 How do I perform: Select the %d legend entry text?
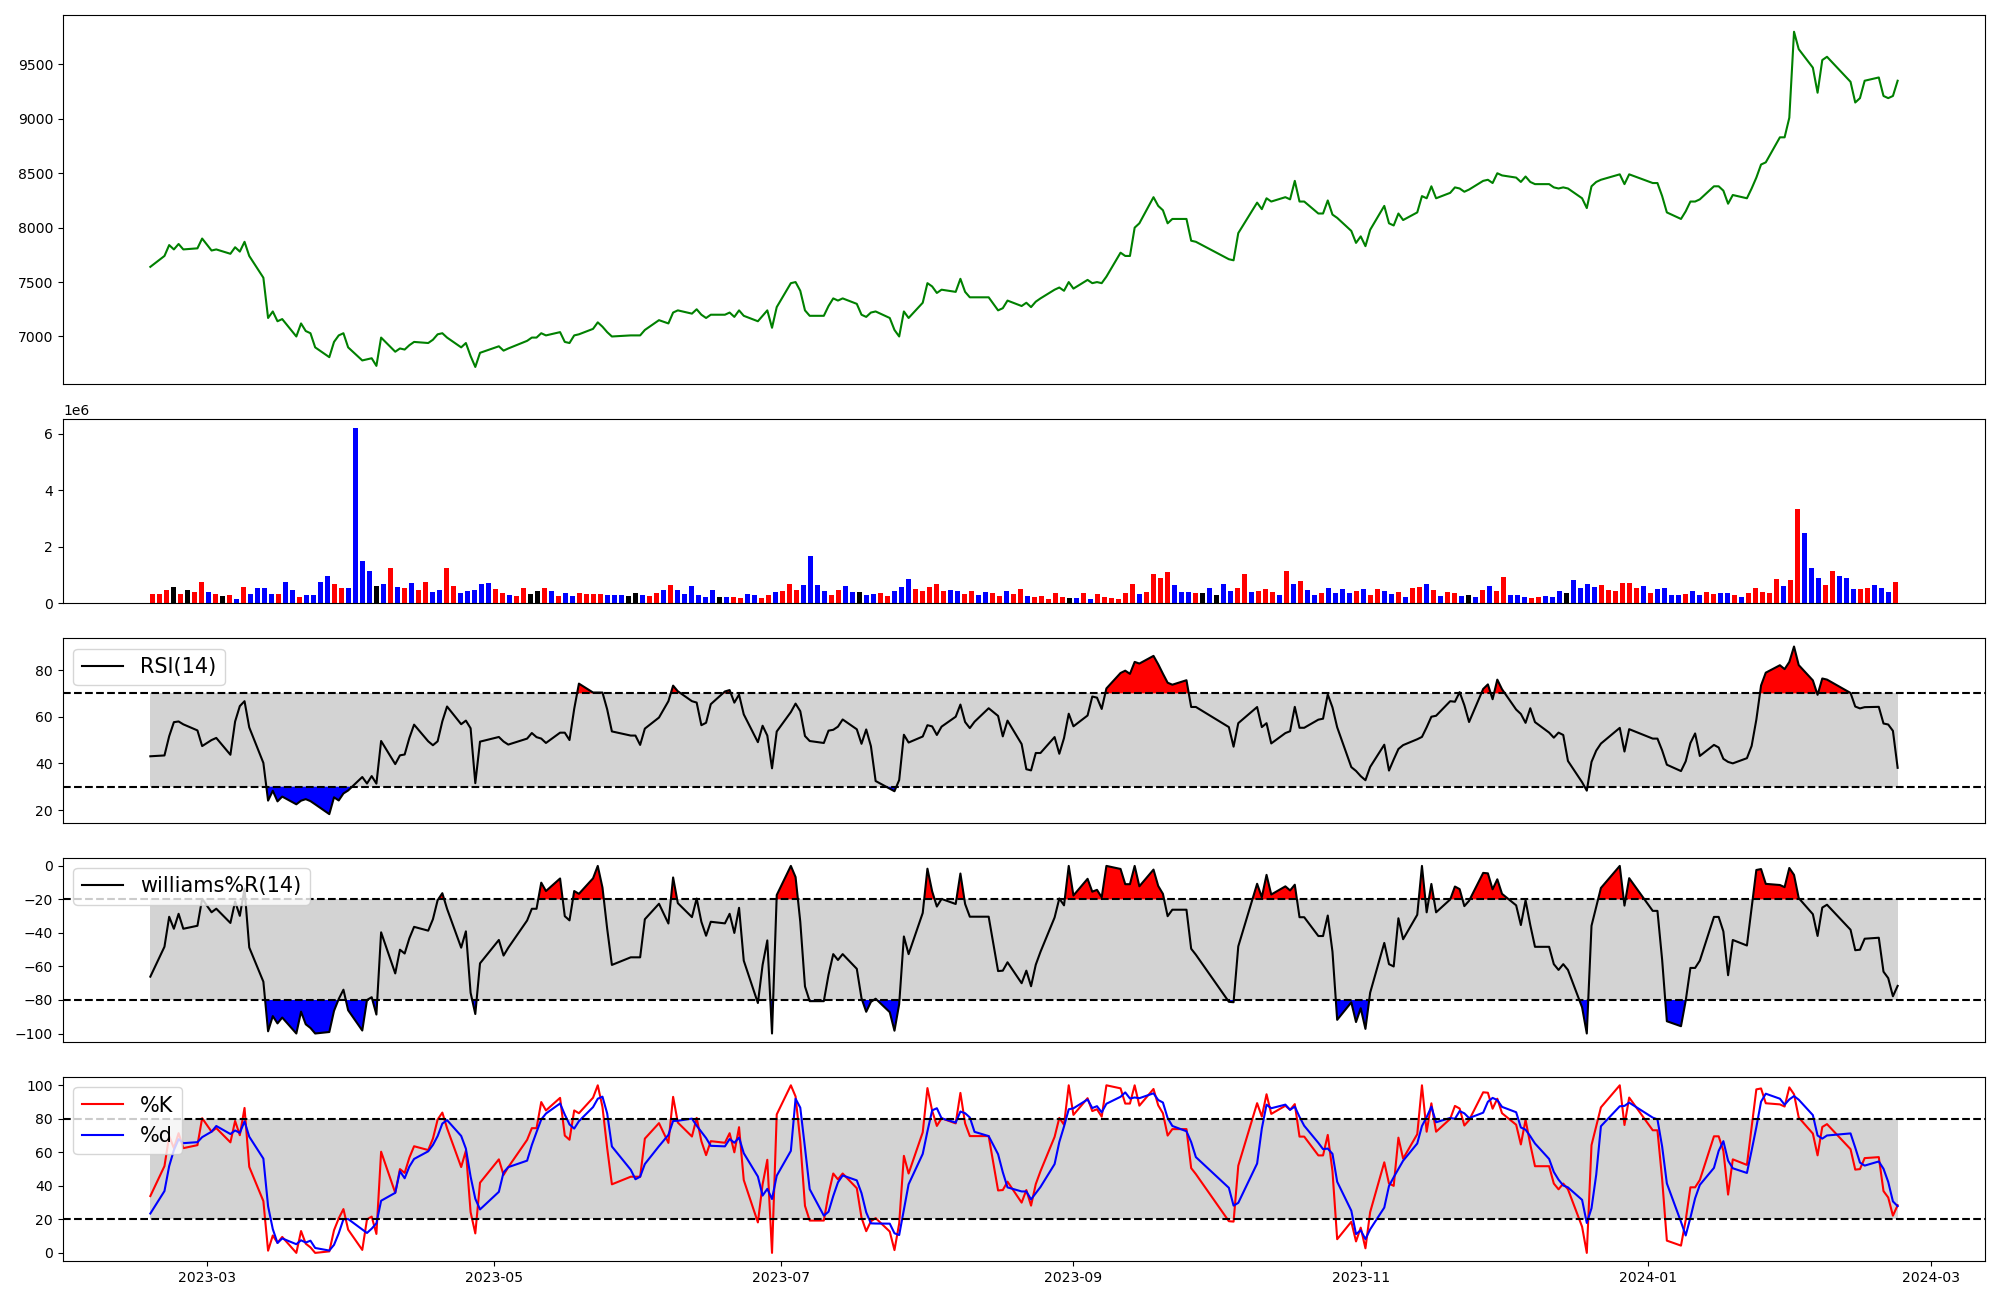pyautogui.click(x=156, y=1135)
